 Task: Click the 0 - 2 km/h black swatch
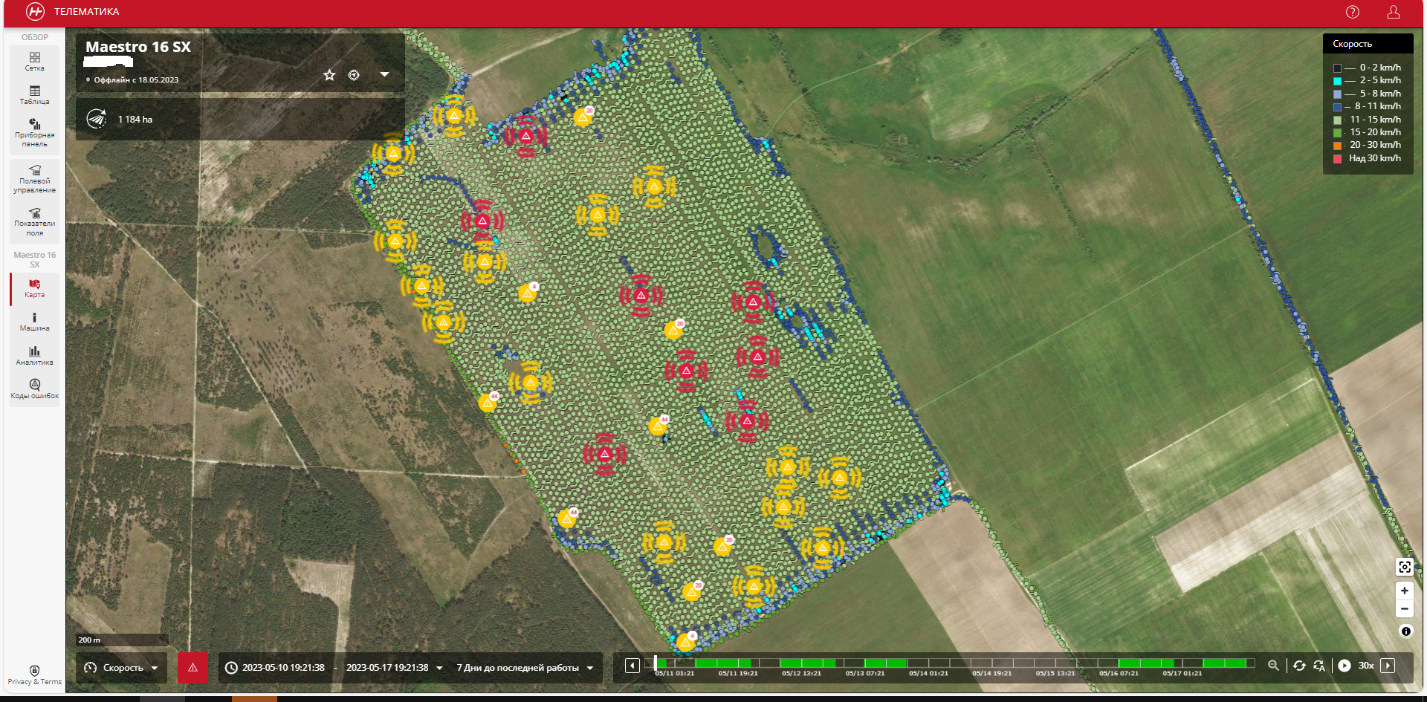pos(1337,67)
